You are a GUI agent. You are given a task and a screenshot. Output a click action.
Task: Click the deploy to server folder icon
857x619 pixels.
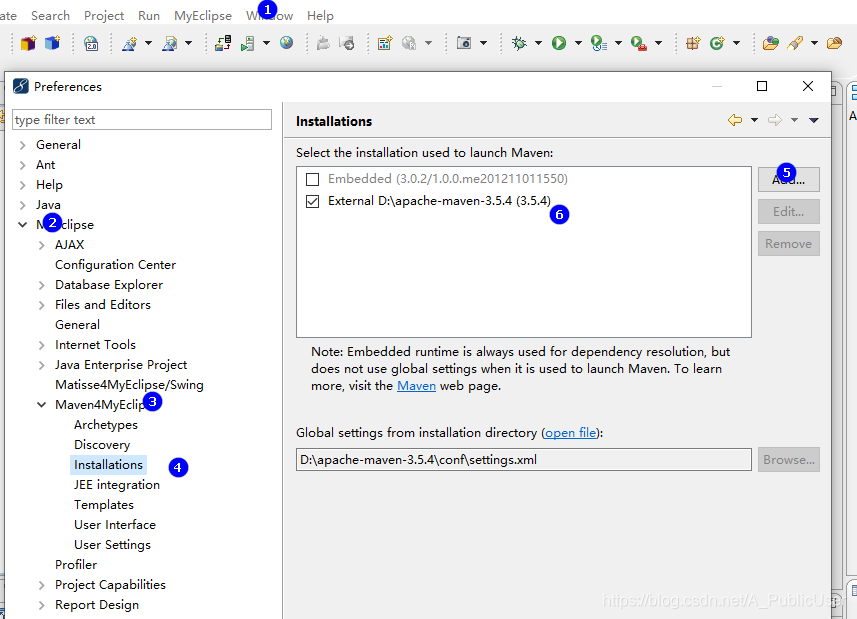[x=223, y=43]
